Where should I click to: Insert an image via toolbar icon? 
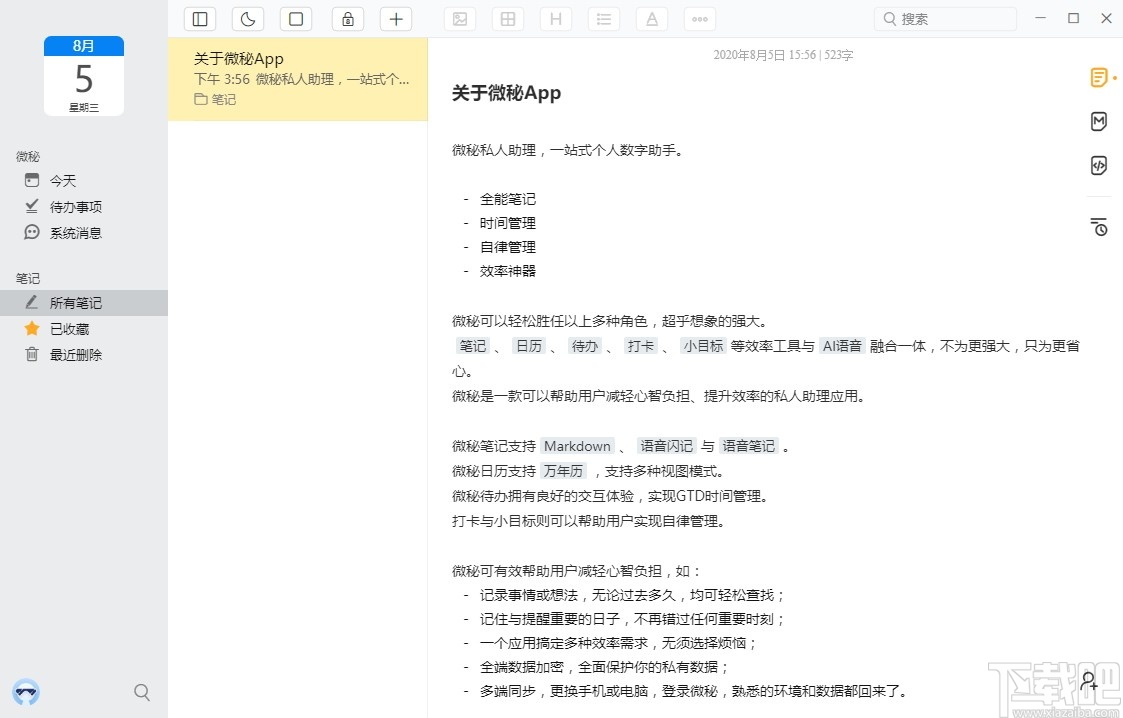click(460, 19)
